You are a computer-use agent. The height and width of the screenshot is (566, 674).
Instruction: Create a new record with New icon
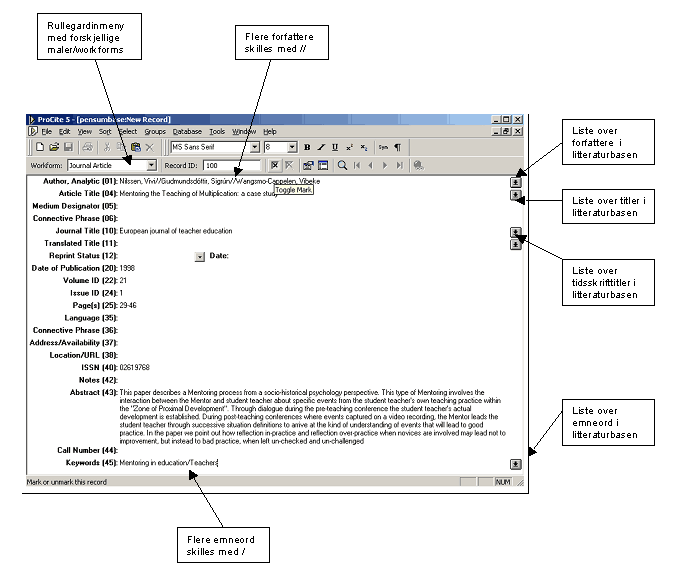[40, 147]
